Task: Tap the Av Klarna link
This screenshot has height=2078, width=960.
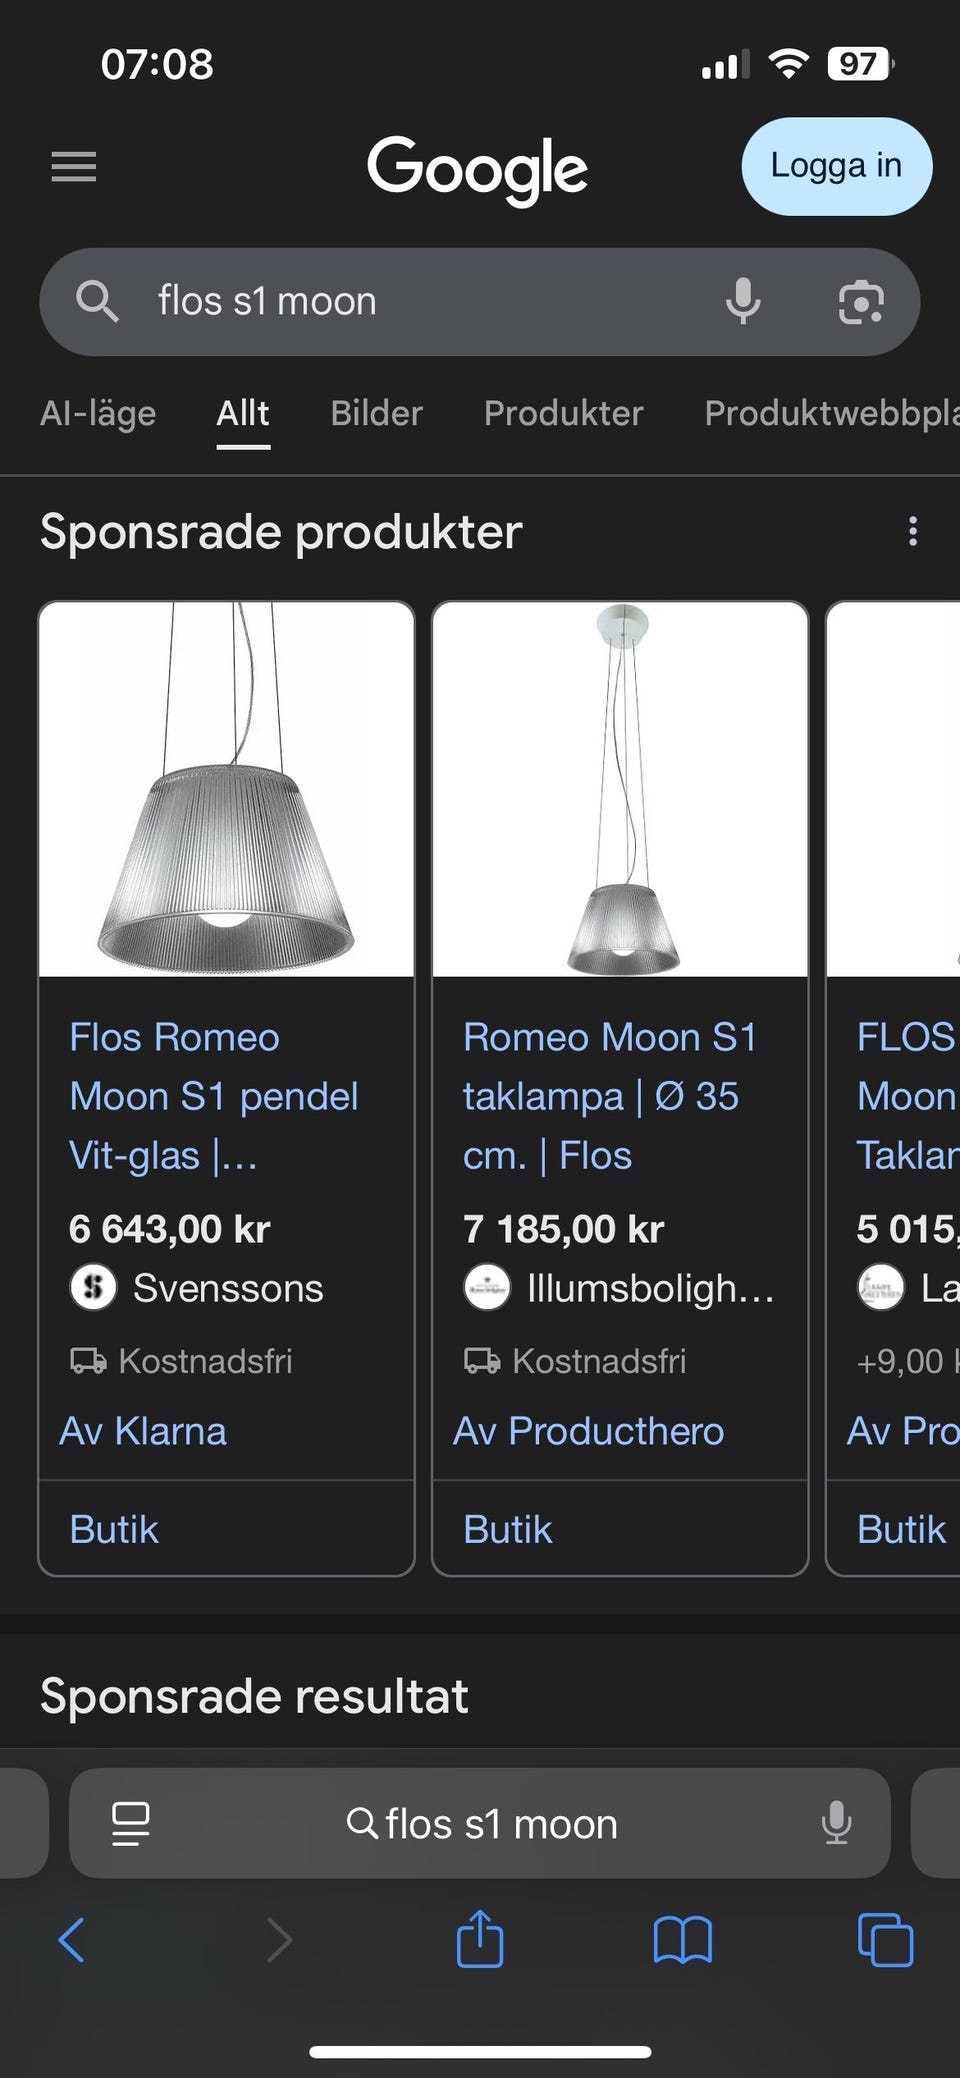Action: [x=143, y=1431]
